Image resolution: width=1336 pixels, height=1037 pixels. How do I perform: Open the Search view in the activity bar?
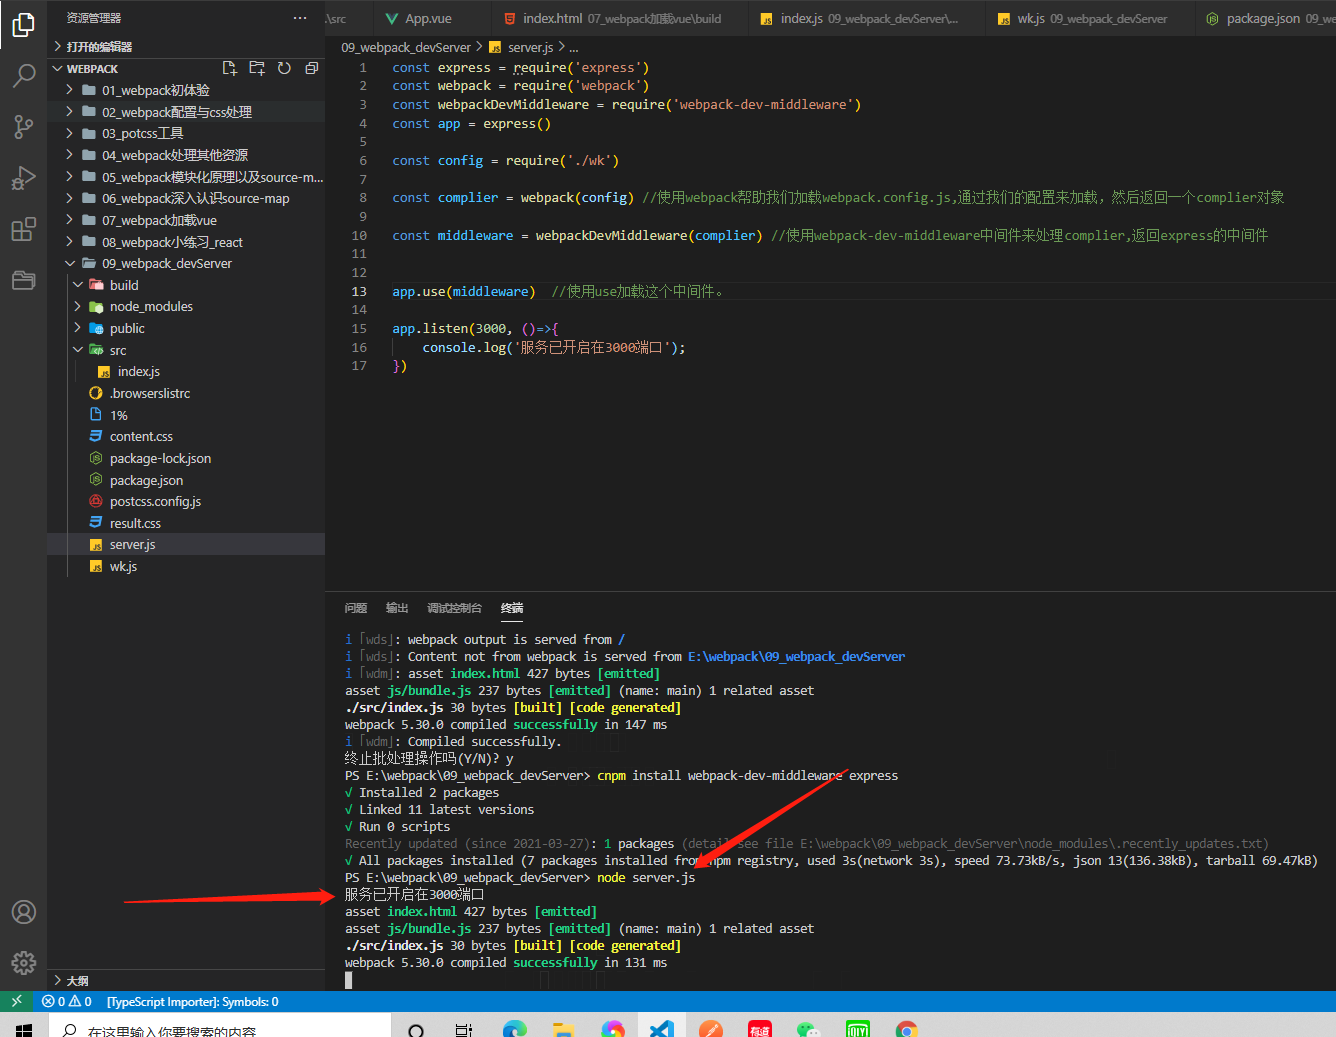24,75
